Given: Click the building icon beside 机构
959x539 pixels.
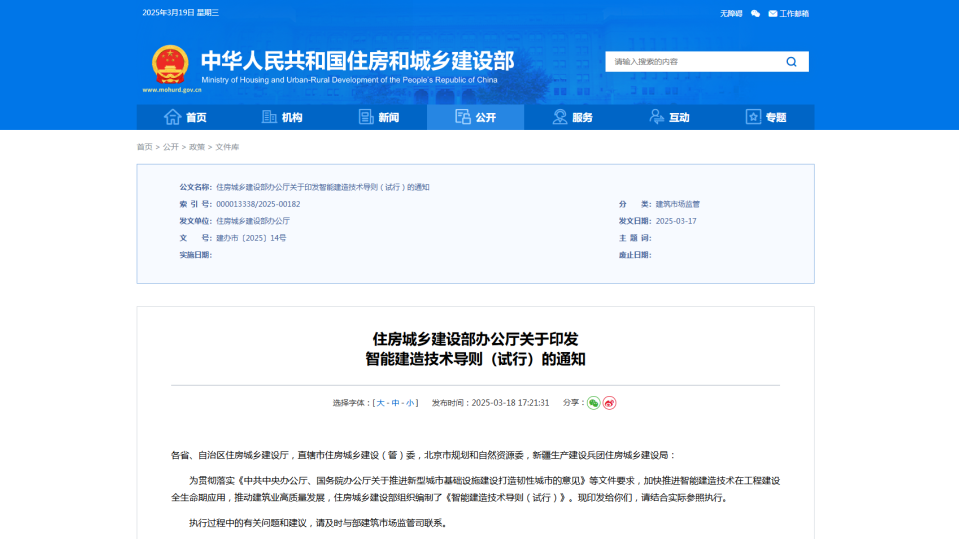Looking at the screenshot, I should click(269, 117).
